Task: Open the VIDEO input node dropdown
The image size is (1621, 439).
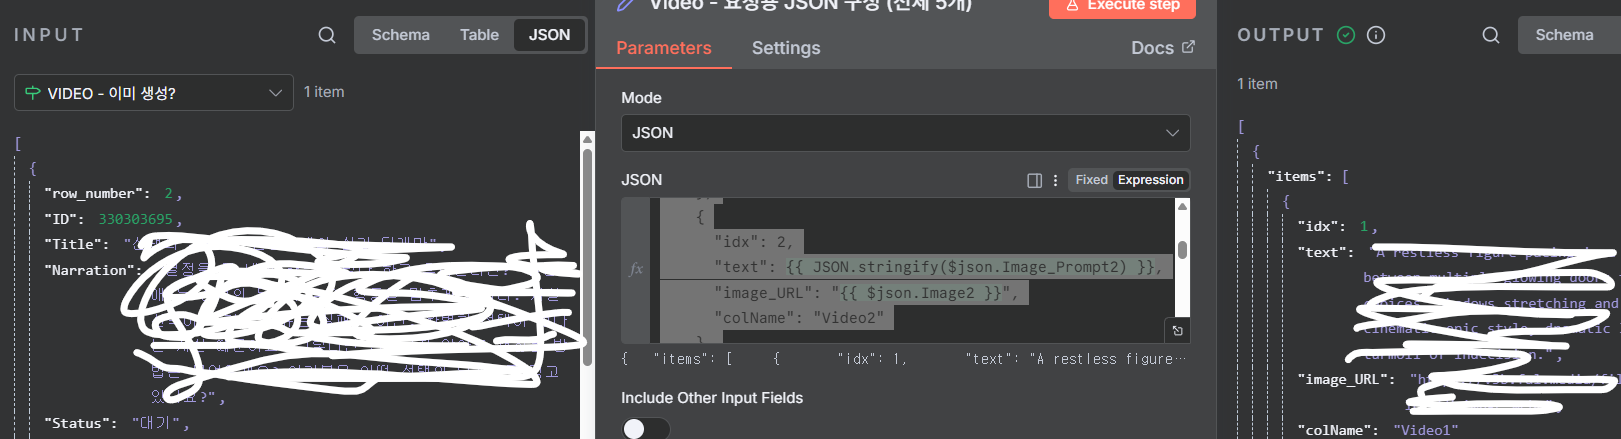Action: pyautogui.click(x=154, y=93)
